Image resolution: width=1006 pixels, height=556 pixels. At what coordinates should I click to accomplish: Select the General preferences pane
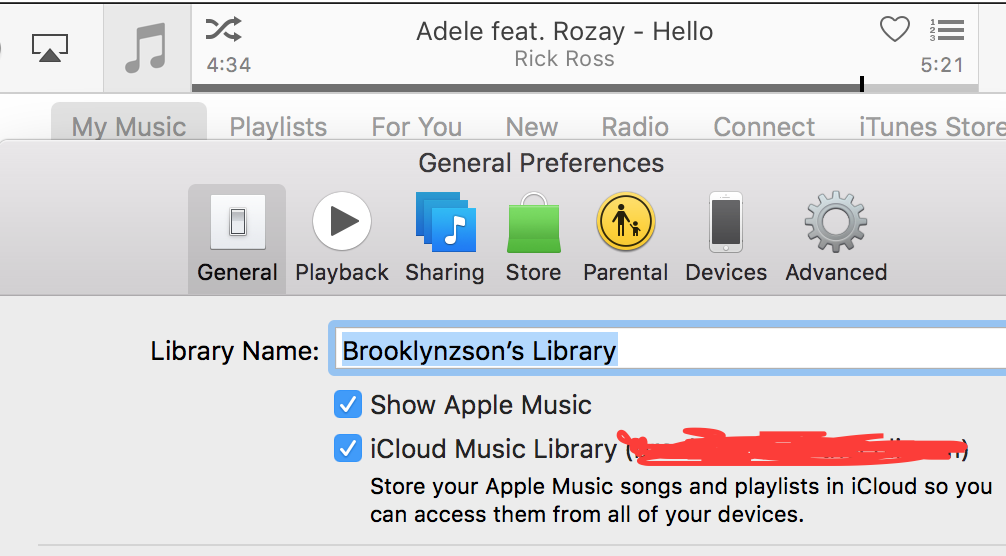click(x=237, y=237)
